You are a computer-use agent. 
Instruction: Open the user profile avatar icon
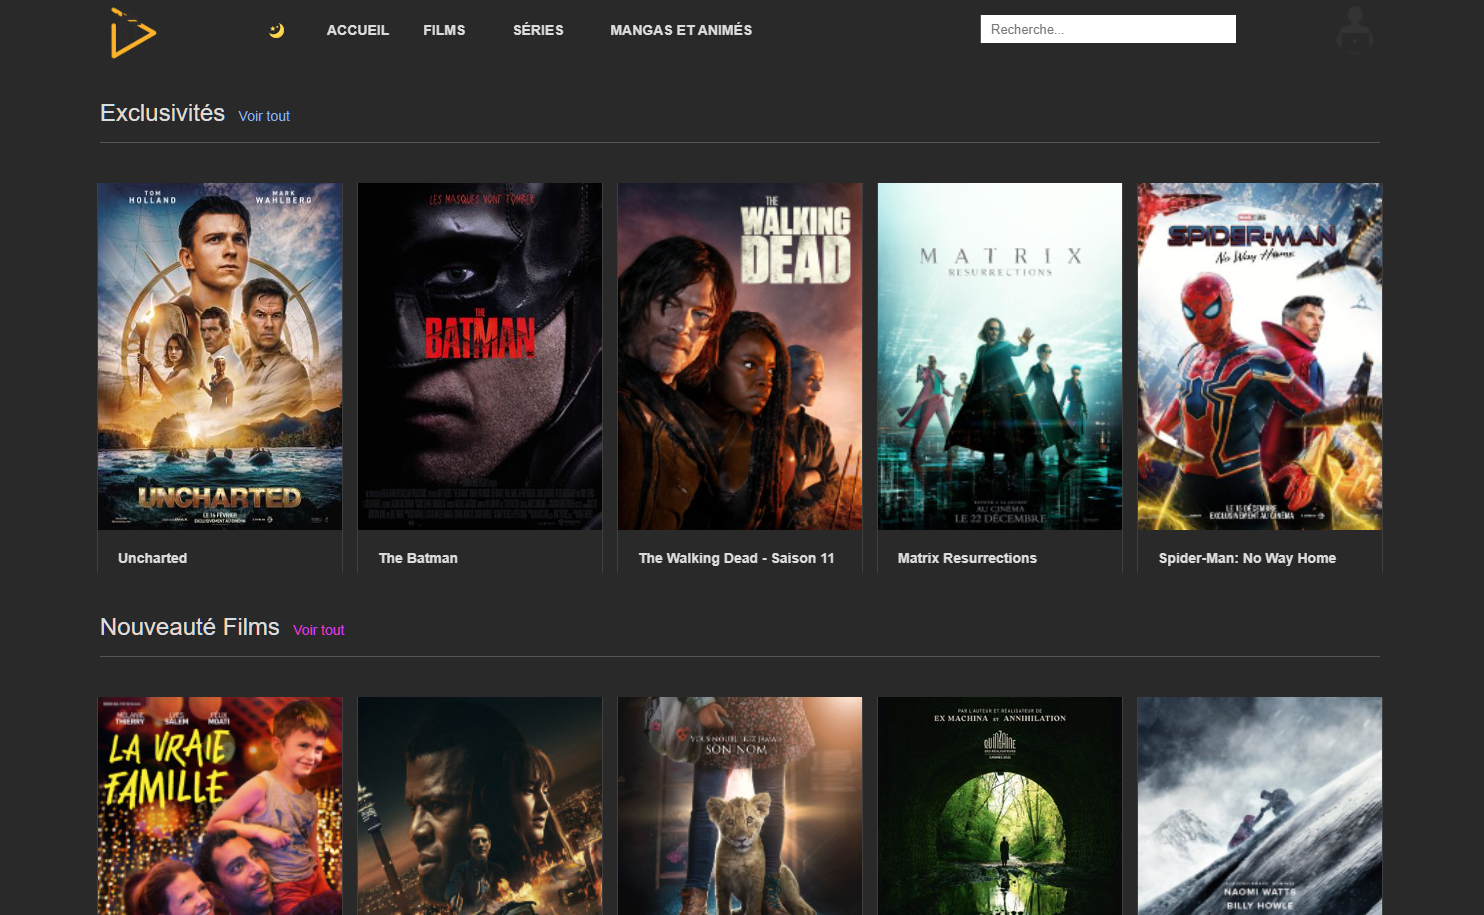pyautogui.click(x=1355, y=30)
